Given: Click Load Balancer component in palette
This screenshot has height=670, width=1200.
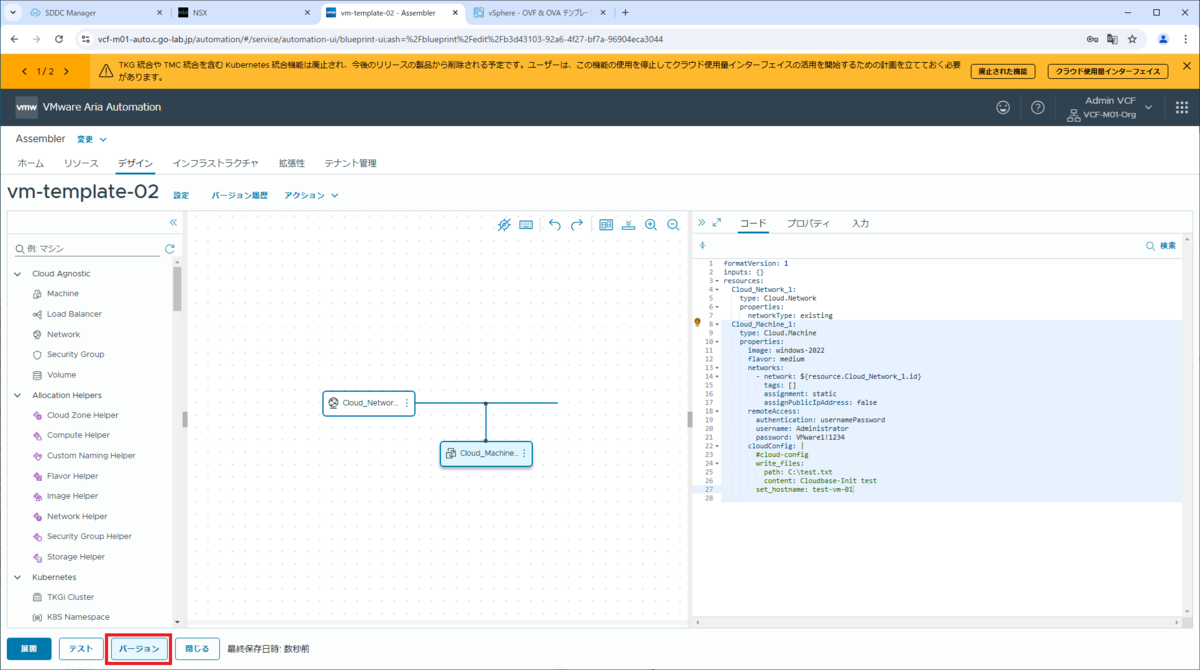Looking at the screenshot, I should click(x=74, y=314).
